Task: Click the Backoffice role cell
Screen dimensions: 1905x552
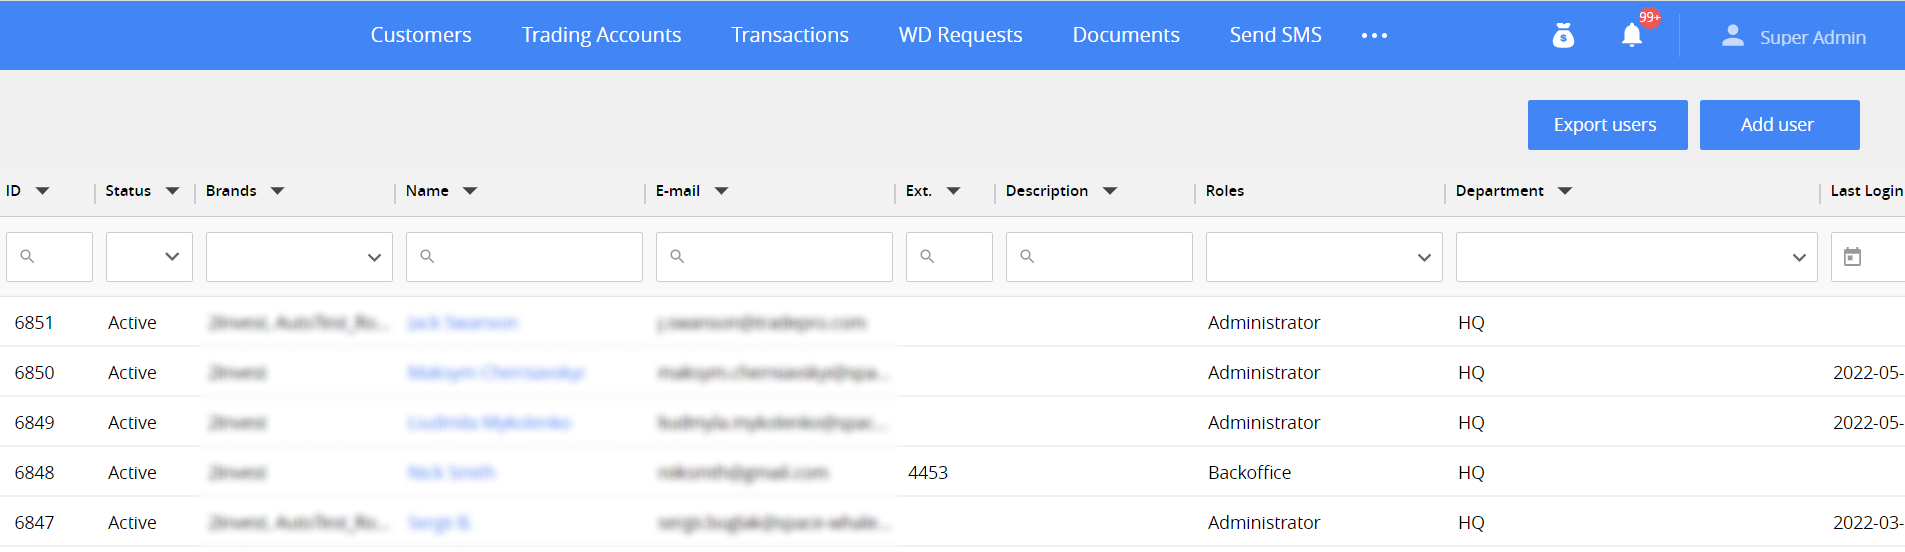Action: (1249, 473)
